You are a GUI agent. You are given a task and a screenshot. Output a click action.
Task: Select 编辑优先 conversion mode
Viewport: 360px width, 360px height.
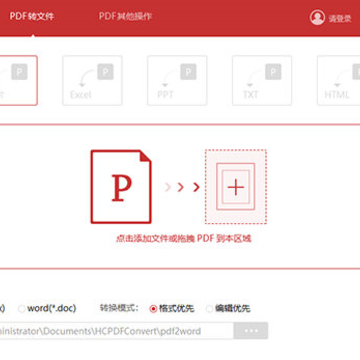click(210, 309)
